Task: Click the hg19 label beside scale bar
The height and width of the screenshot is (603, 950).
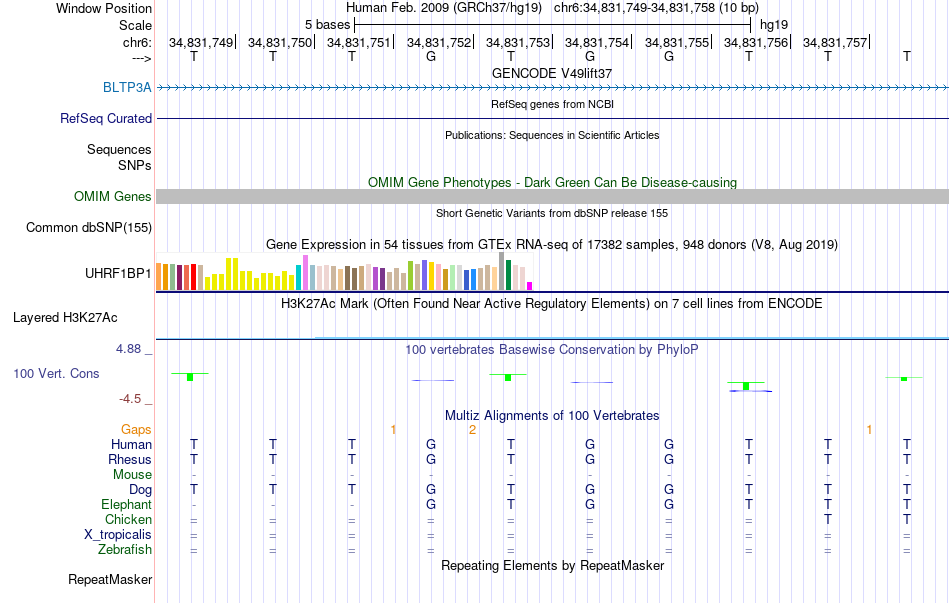Action: point(774,25)
